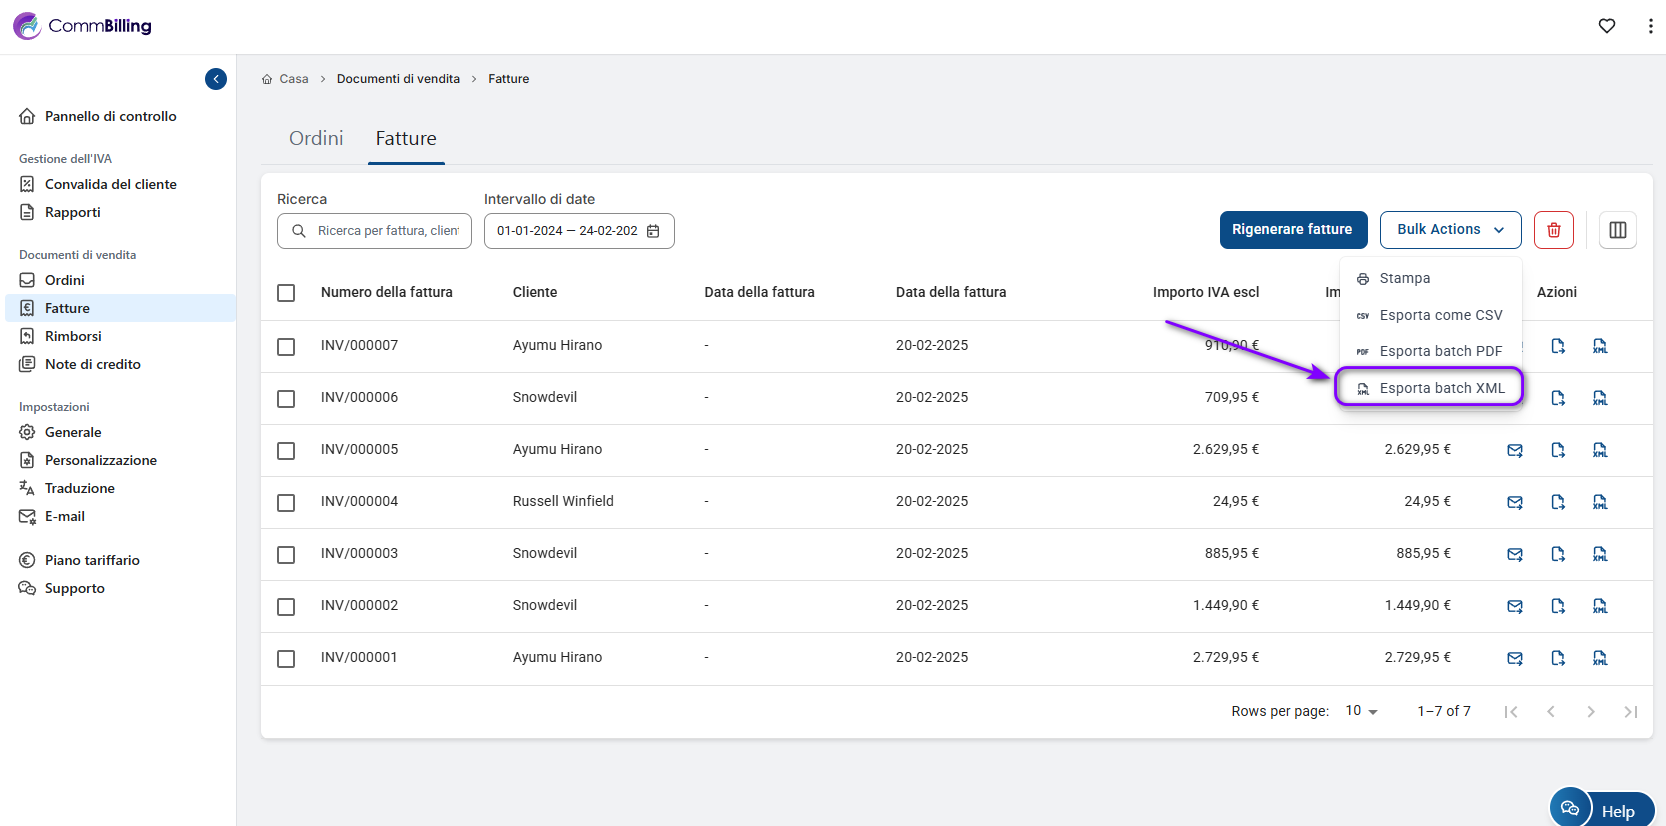Screen dimensions: 1666x826
Task: Expand the Bulk Actions dropdown
Action: (1449, 230)
